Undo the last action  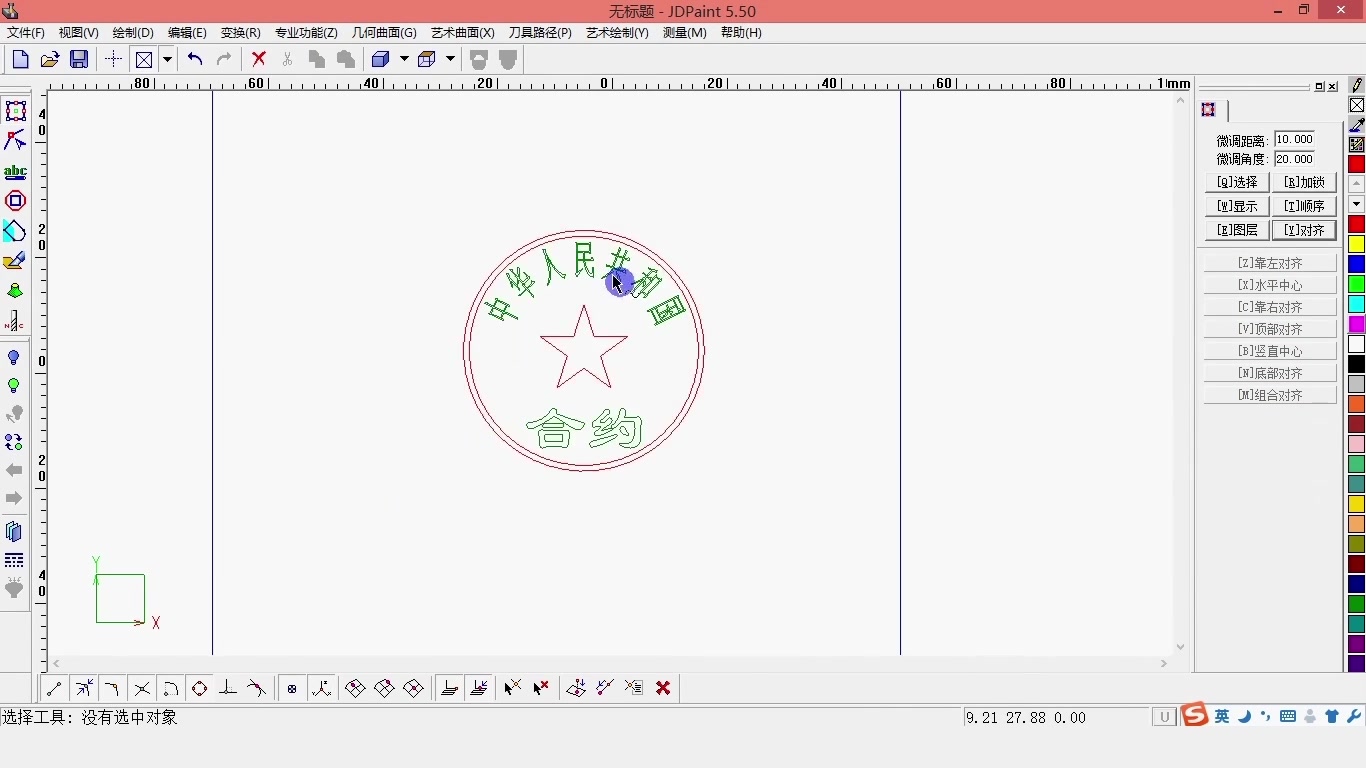[x=195, y=60]
